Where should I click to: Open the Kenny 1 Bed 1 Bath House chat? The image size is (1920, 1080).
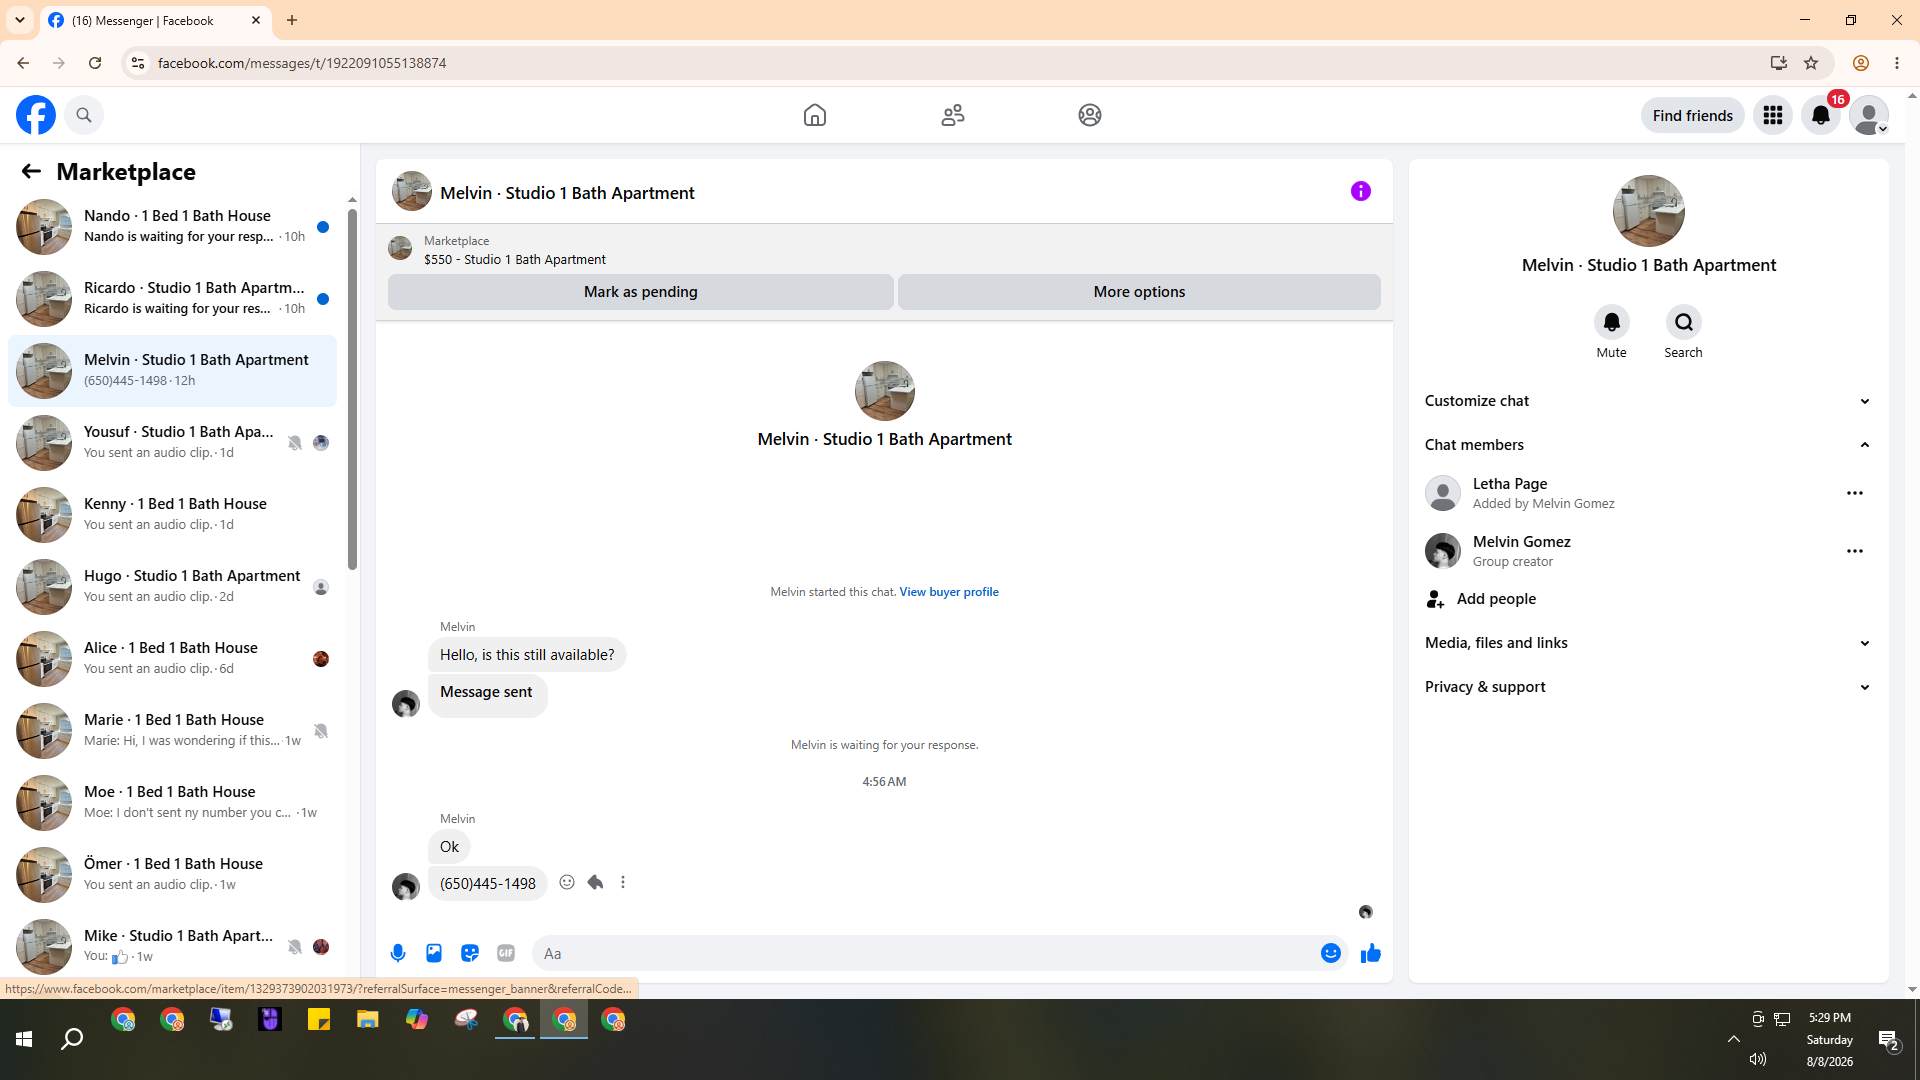pyautogui.click(x=172, y=515)
